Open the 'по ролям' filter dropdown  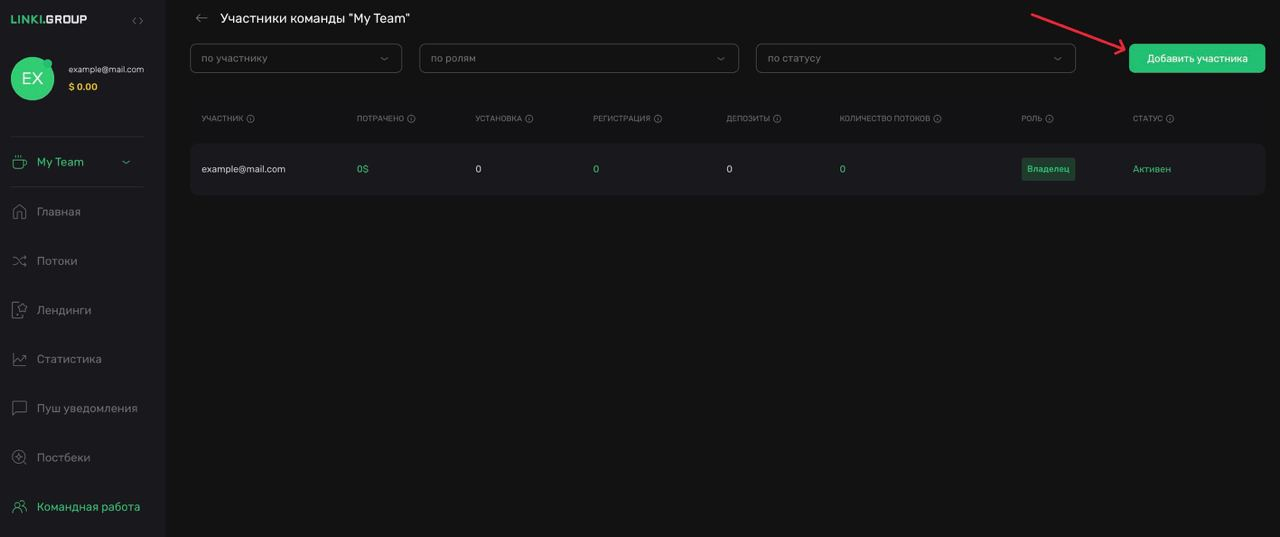pos(578,58)
